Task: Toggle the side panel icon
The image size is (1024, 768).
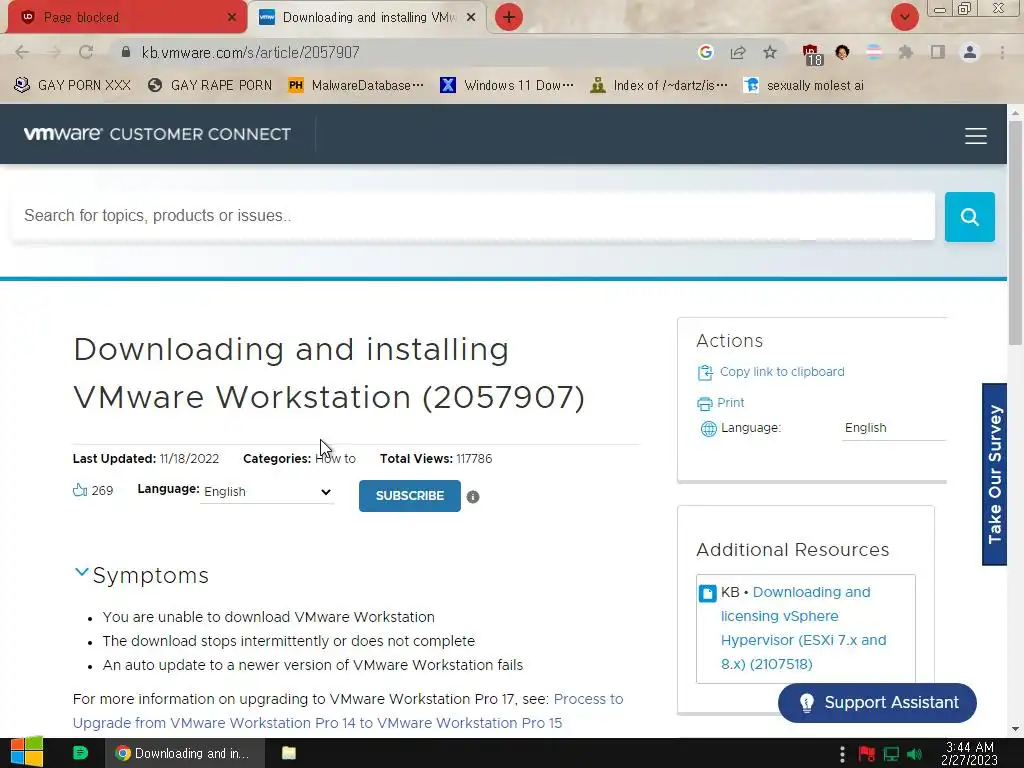Action: (938, 52)
